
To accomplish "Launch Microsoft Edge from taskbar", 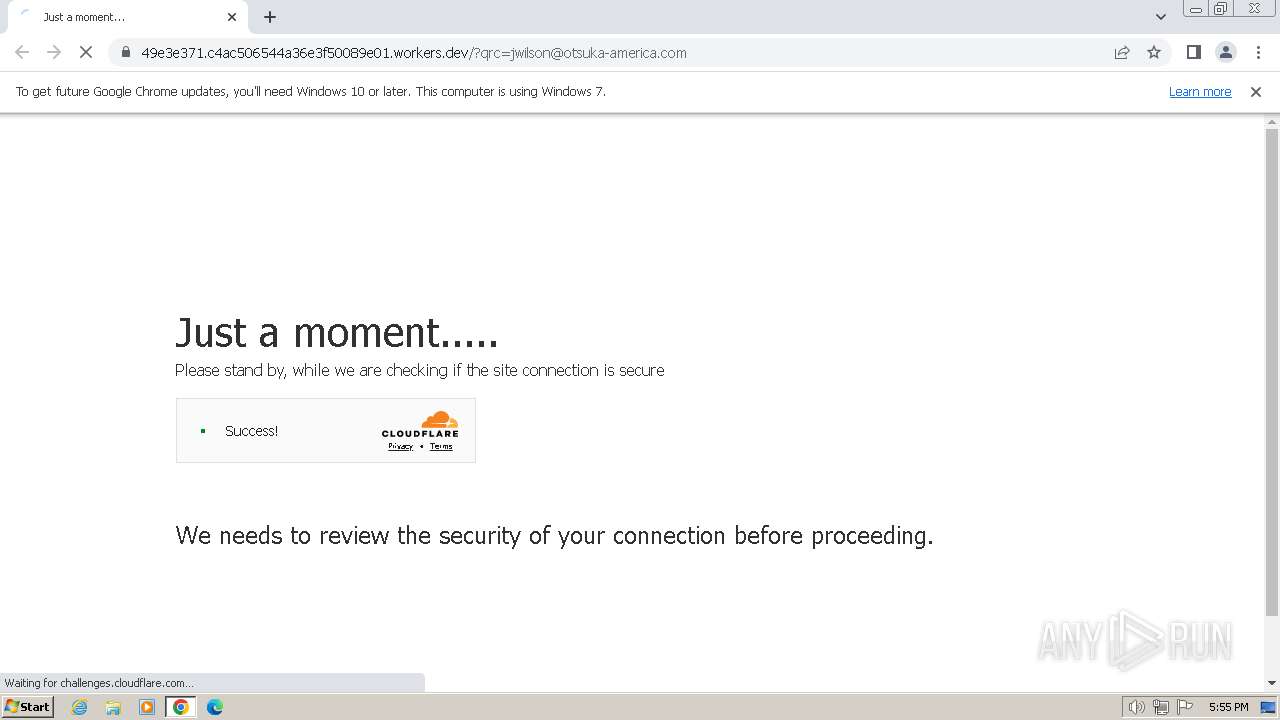I will 214,707.
